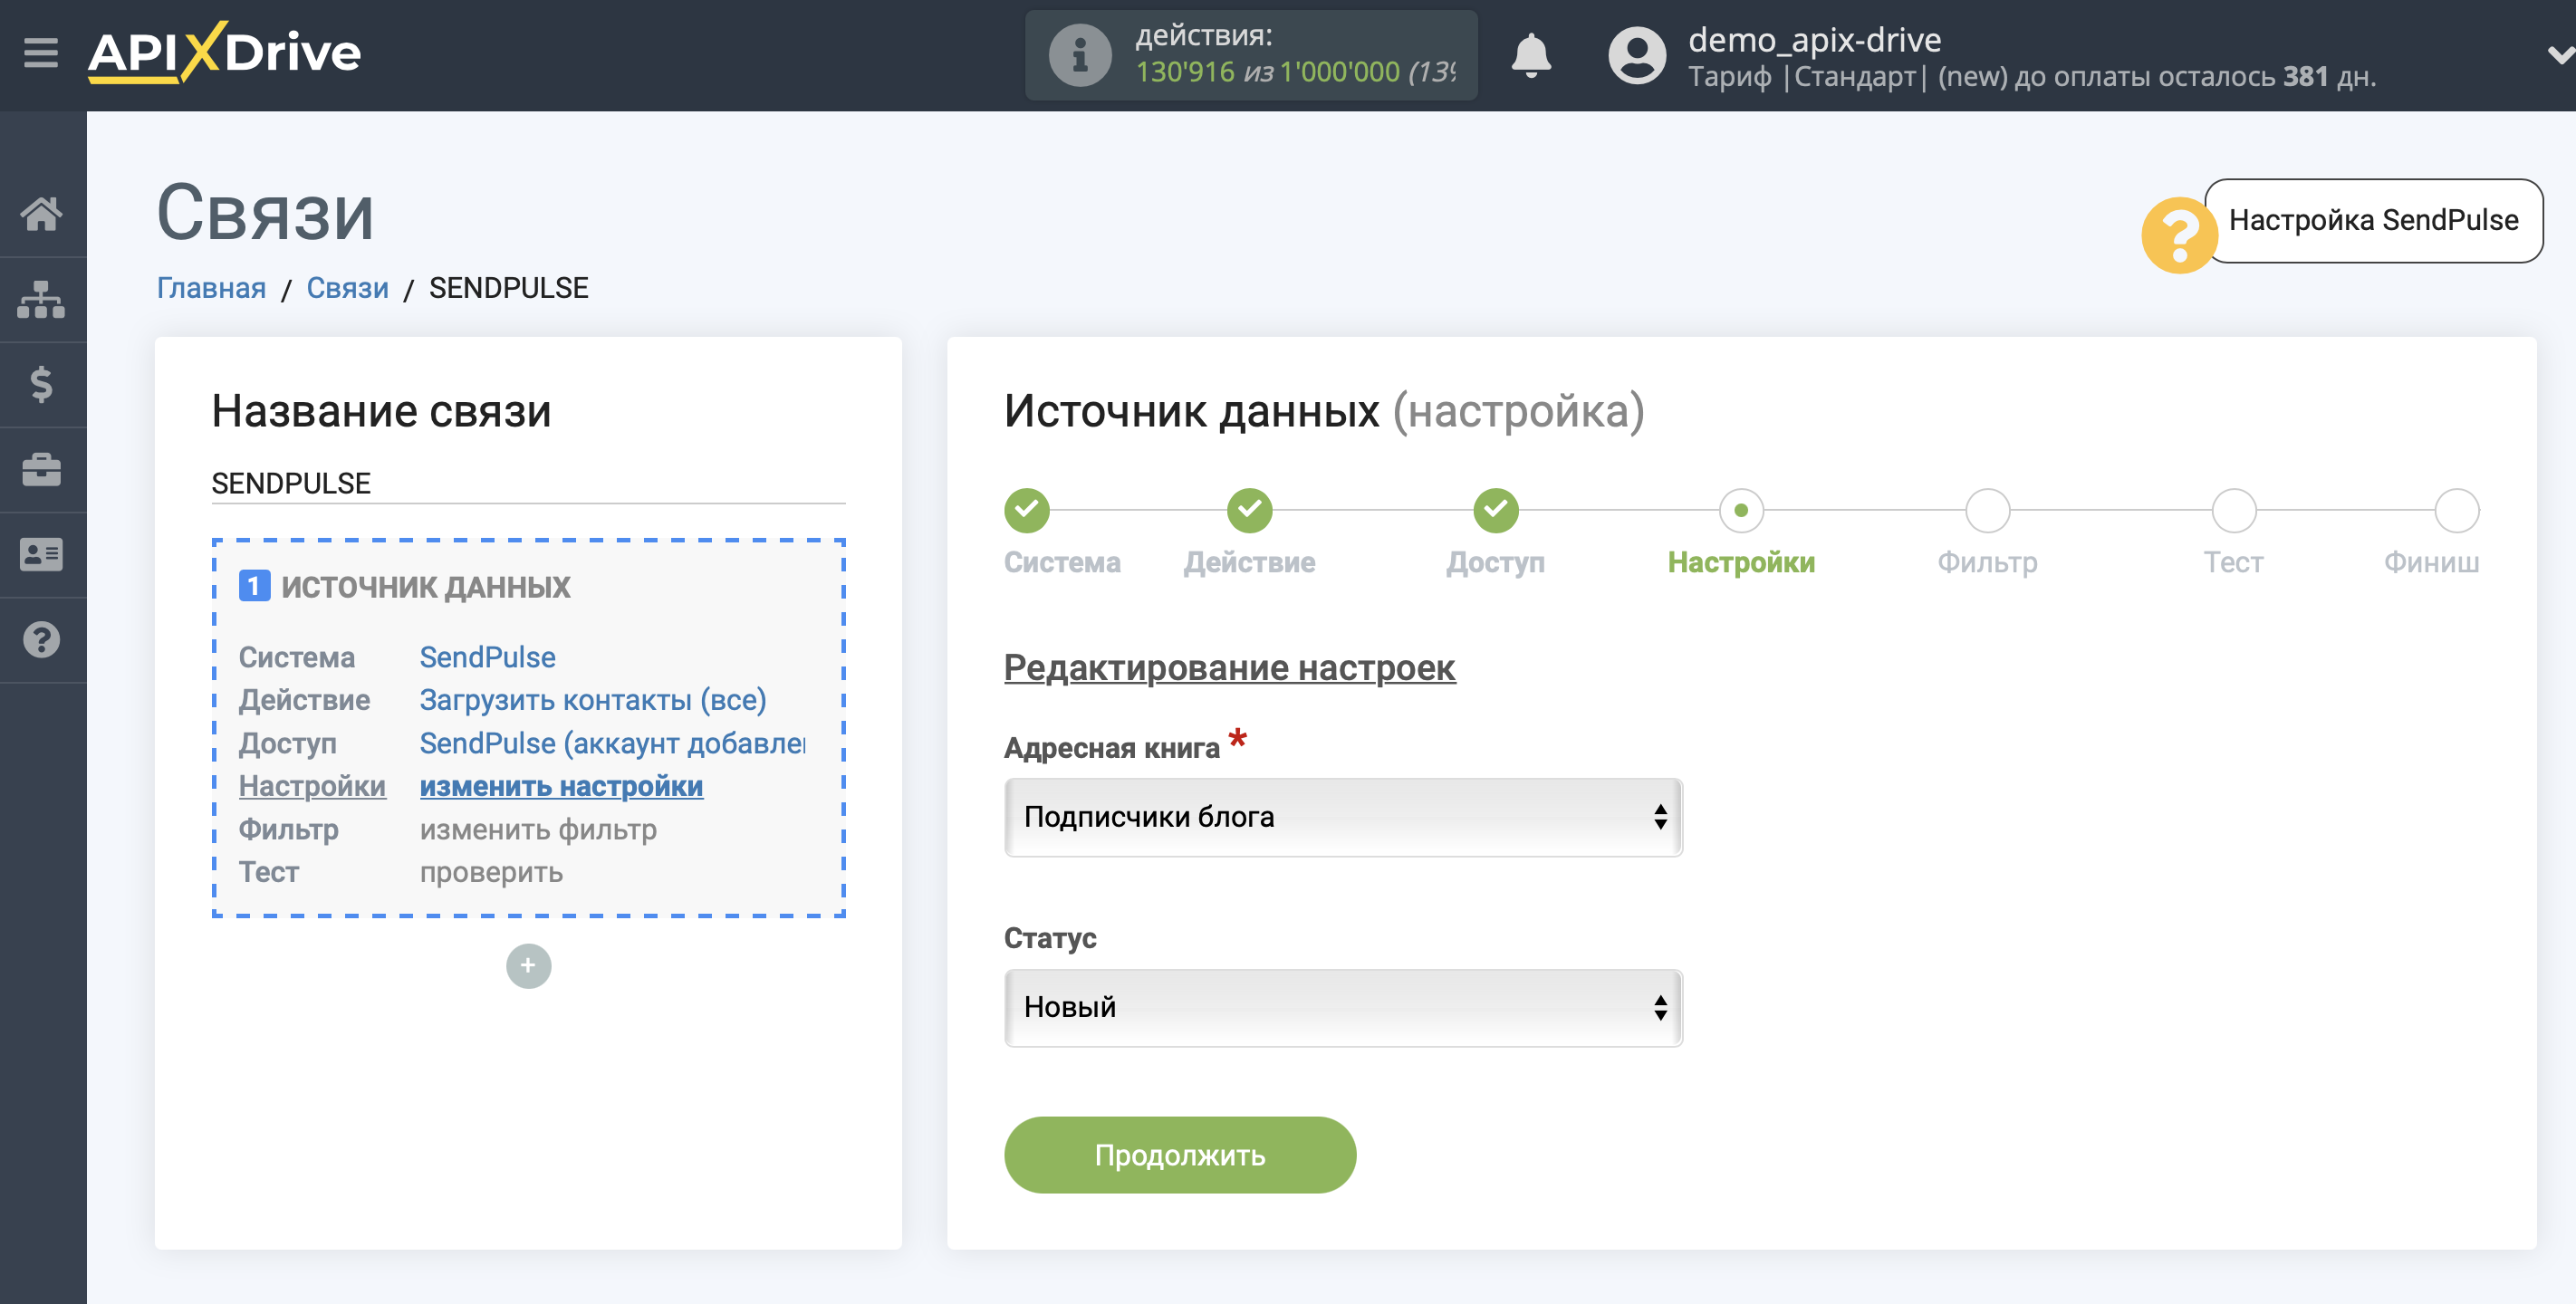The height and width of the screenshot is (1304, 2576).
Task: Edit the connection name SENDPULSE field
Action: [528, 483]
